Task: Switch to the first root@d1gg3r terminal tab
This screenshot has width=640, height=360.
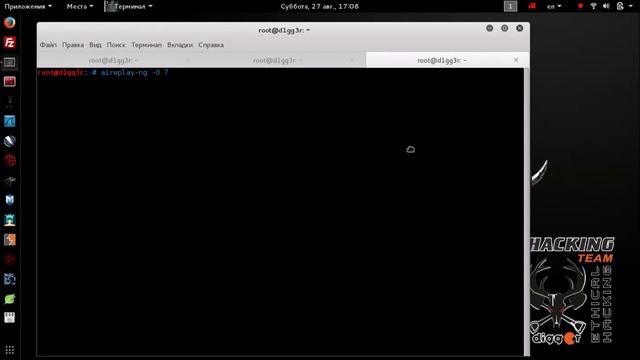Action: (x=113, y=60)
